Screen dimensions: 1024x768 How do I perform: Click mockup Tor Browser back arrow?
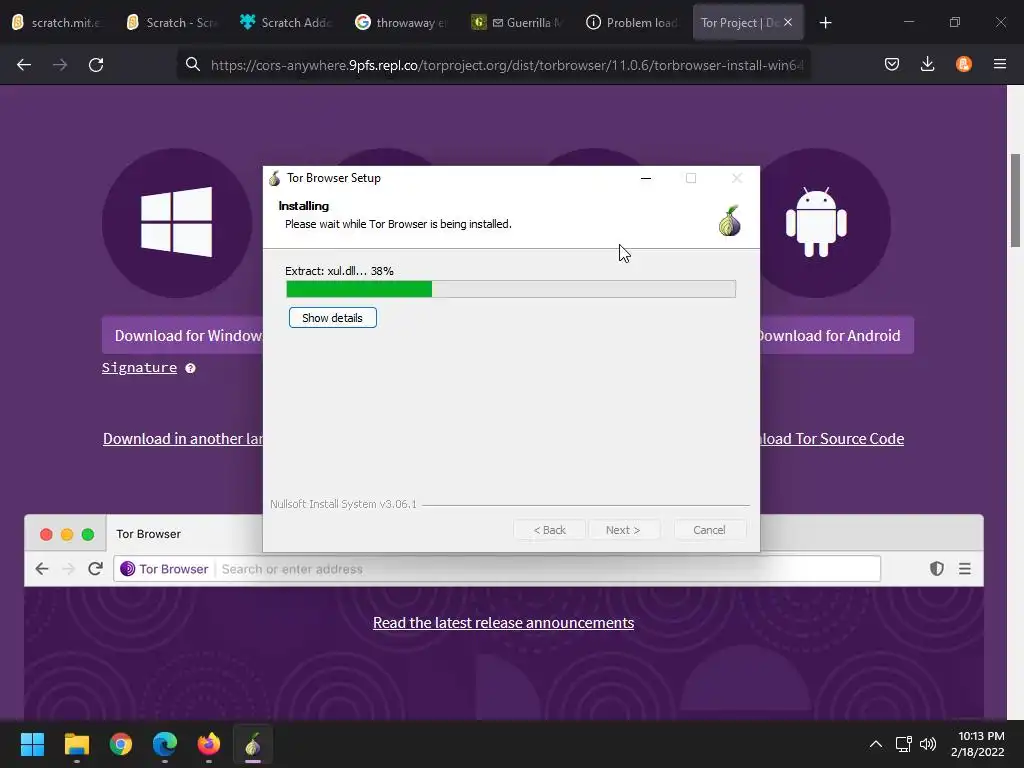point(42,569)
